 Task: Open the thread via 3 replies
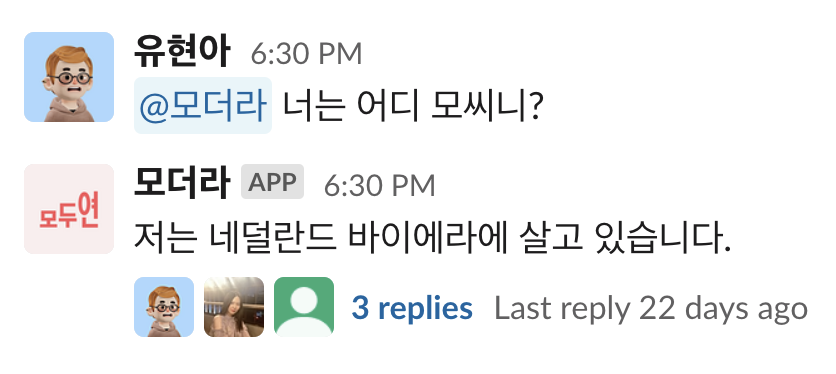pyautogui.click(x=412, y=308)
